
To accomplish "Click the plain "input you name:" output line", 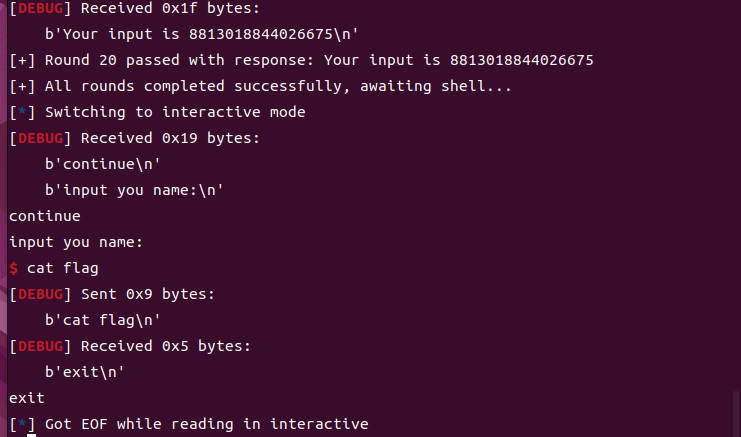I will [x=76, y=242].
